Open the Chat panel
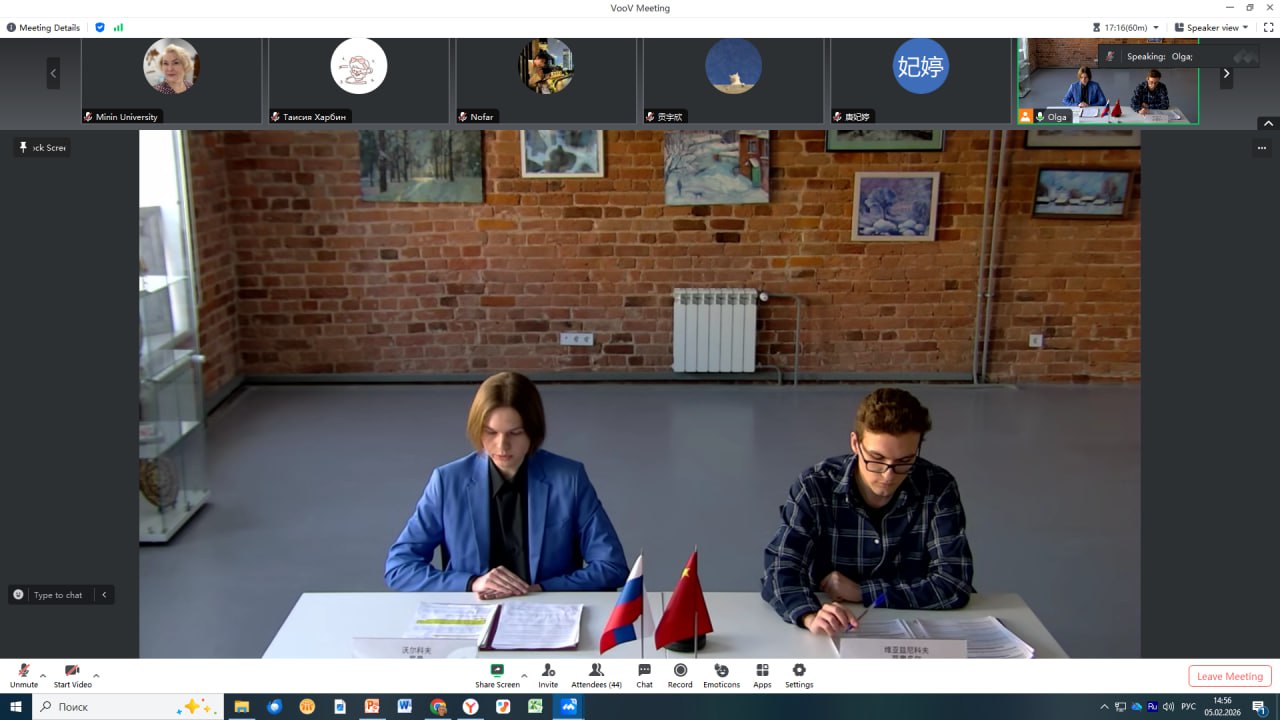1280x720 pixels. pos(644,671)
